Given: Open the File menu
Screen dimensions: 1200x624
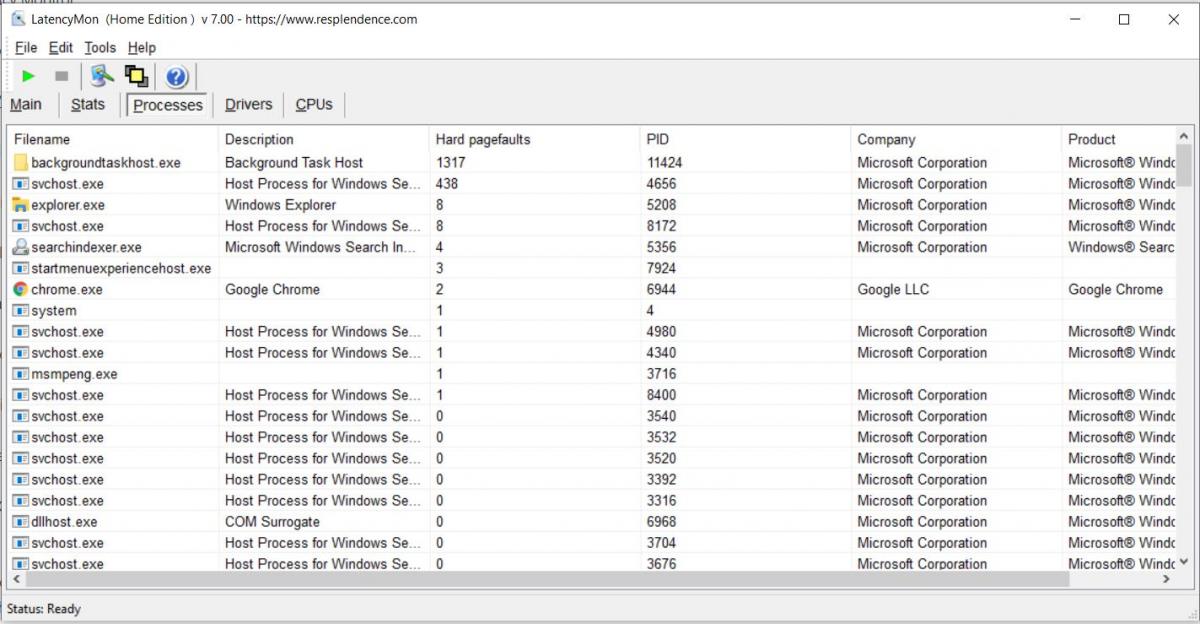Looking at the screenshot, I should (26, 47).
